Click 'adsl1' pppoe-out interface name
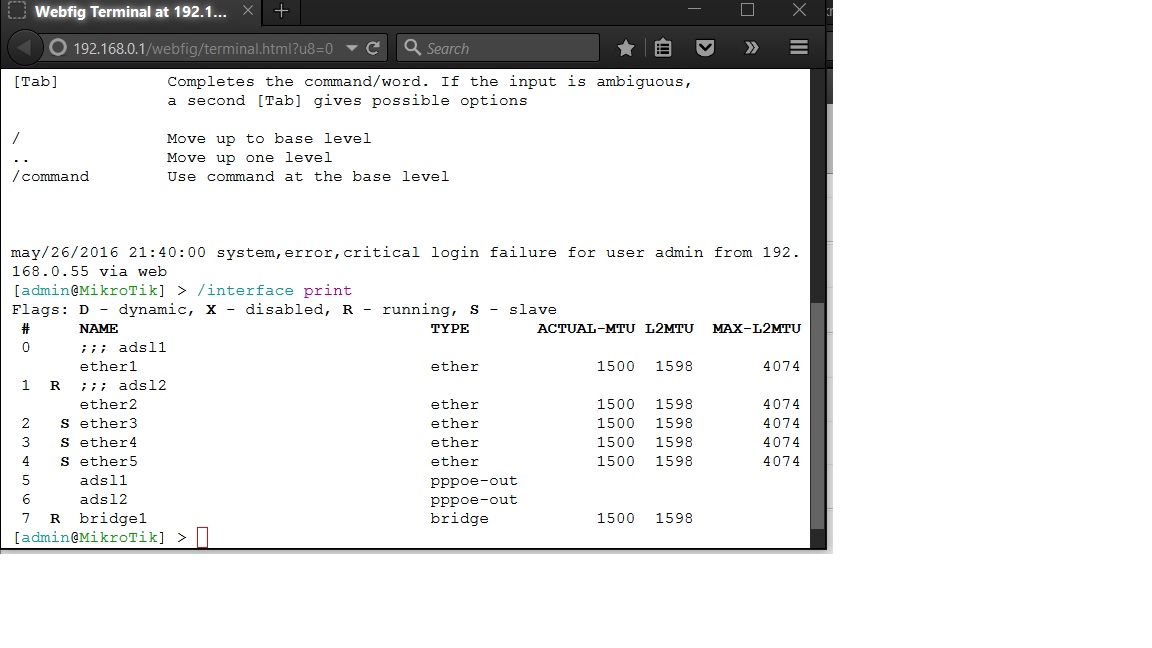 (103, 480)
